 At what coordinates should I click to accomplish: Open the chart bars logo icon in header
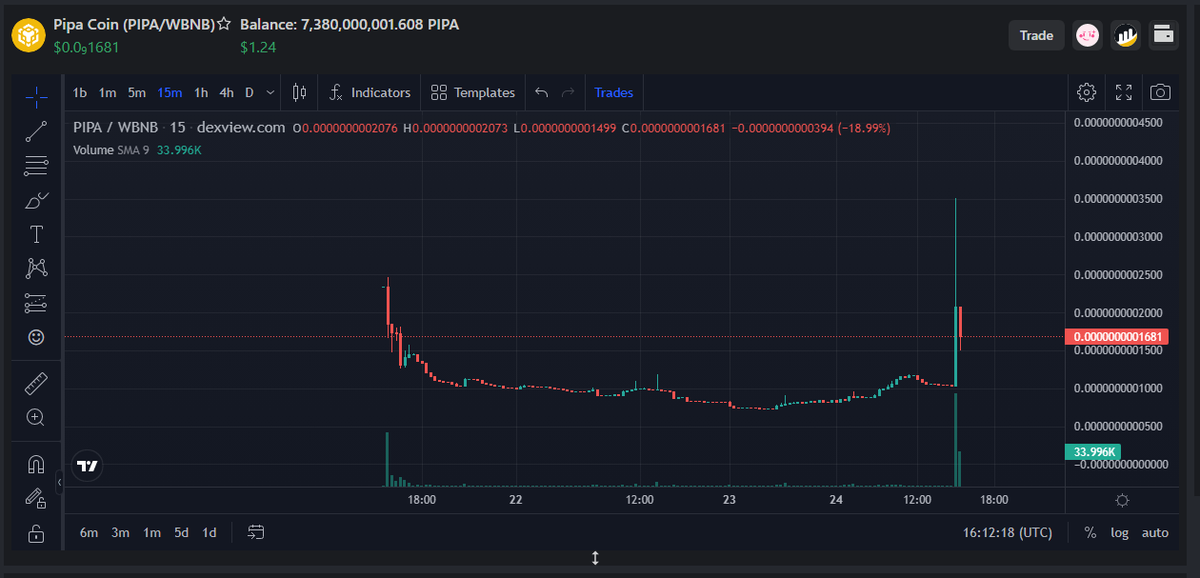[x=1127, y=35]
